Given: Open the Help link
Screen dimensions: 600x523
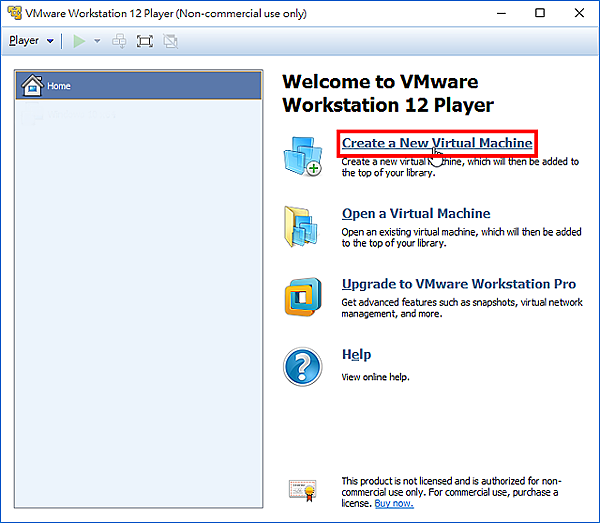Looking at the screenshot, I should (x=356, y=354).
